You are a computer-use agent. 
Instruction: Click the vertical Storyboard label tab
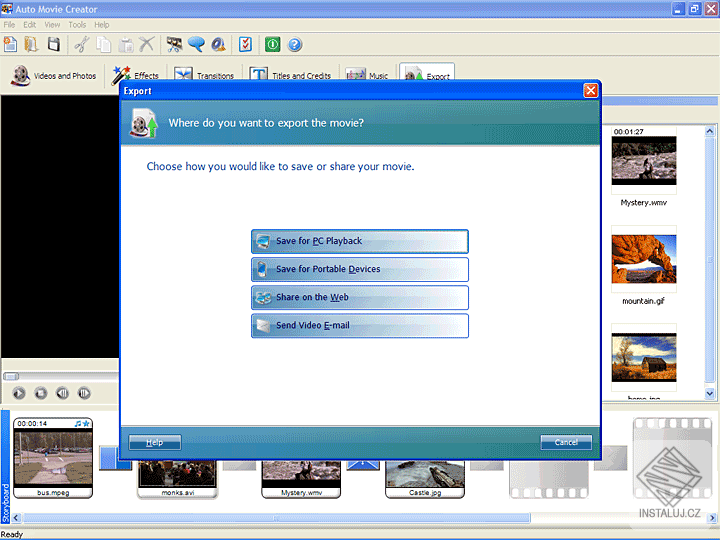pyautogui.click(x=6, y=466)
